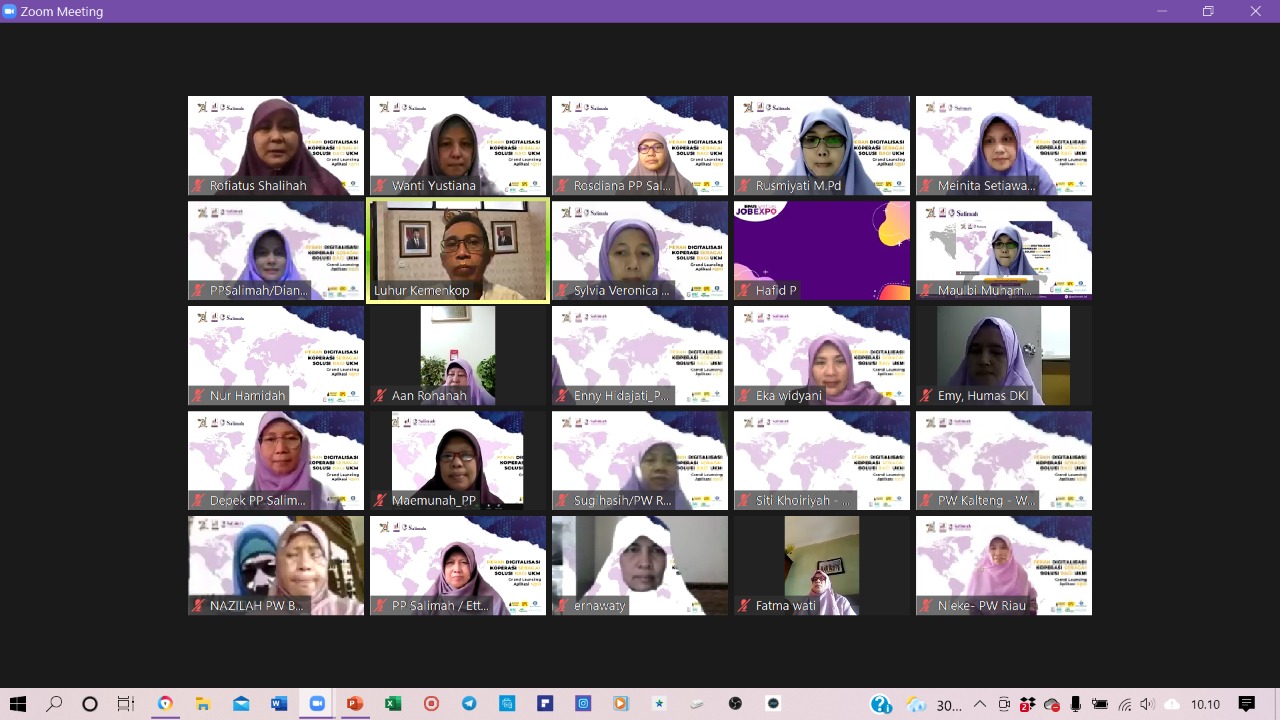This screenshot has height=720, width=1280.
Task: Open Excel from the taskbar
Action: pos(393,704)
